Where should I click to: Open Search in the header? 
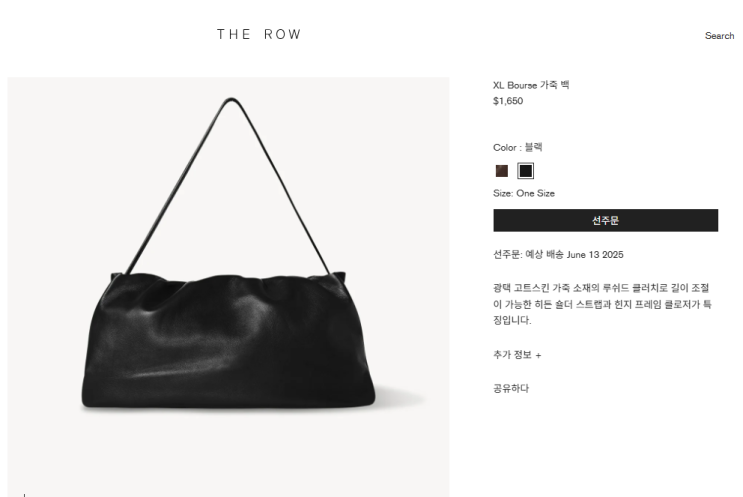(x=719, y=36)
